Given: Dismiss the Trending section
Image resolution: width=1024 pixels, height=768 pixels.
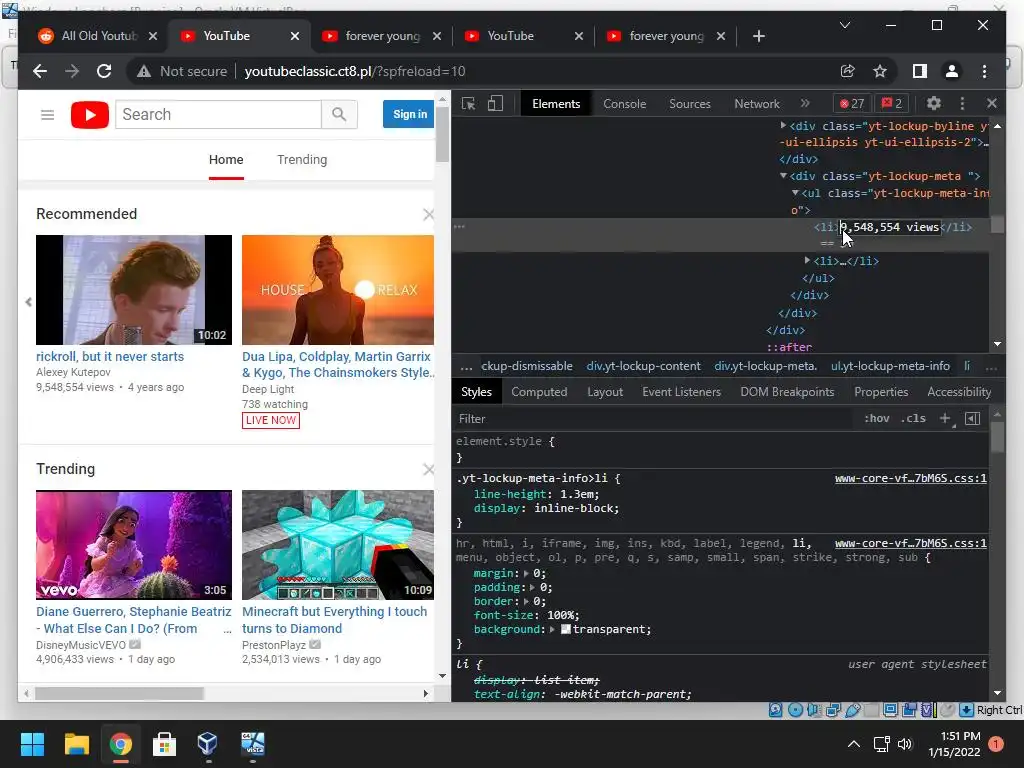Looking at the screenshot, I should 428,470.
